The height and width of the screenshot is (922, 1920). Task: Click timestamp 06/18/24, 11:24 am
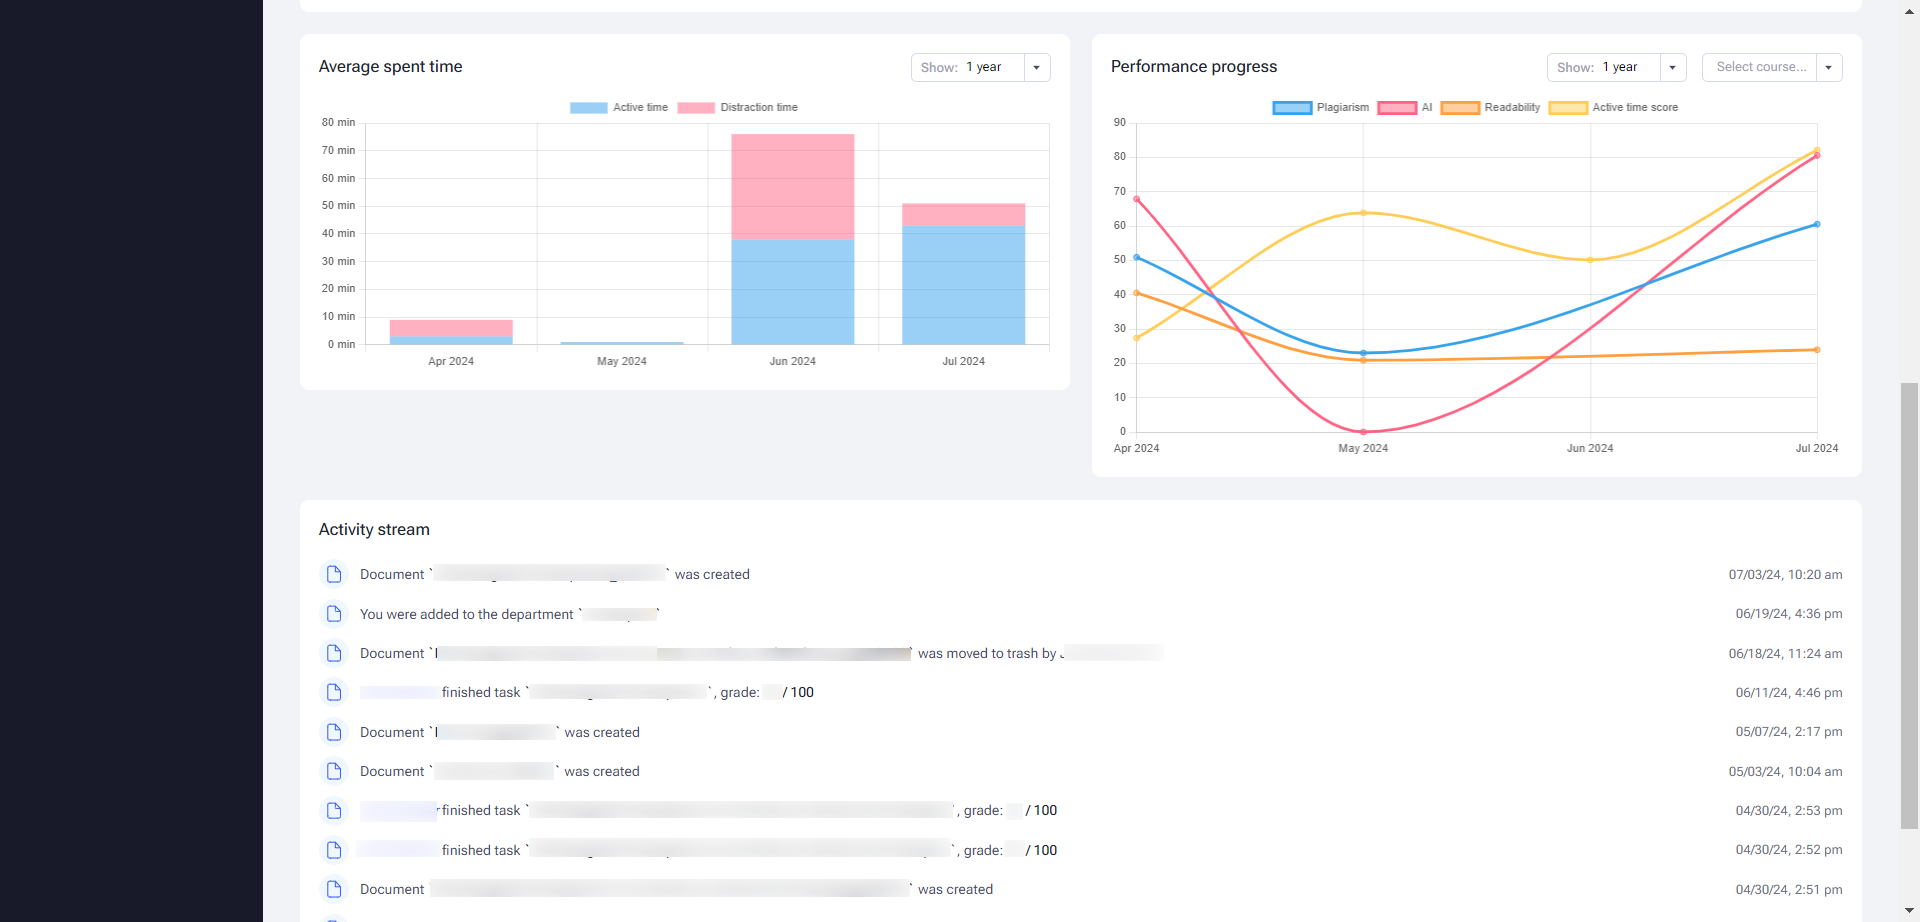[x=1785, y=654]
